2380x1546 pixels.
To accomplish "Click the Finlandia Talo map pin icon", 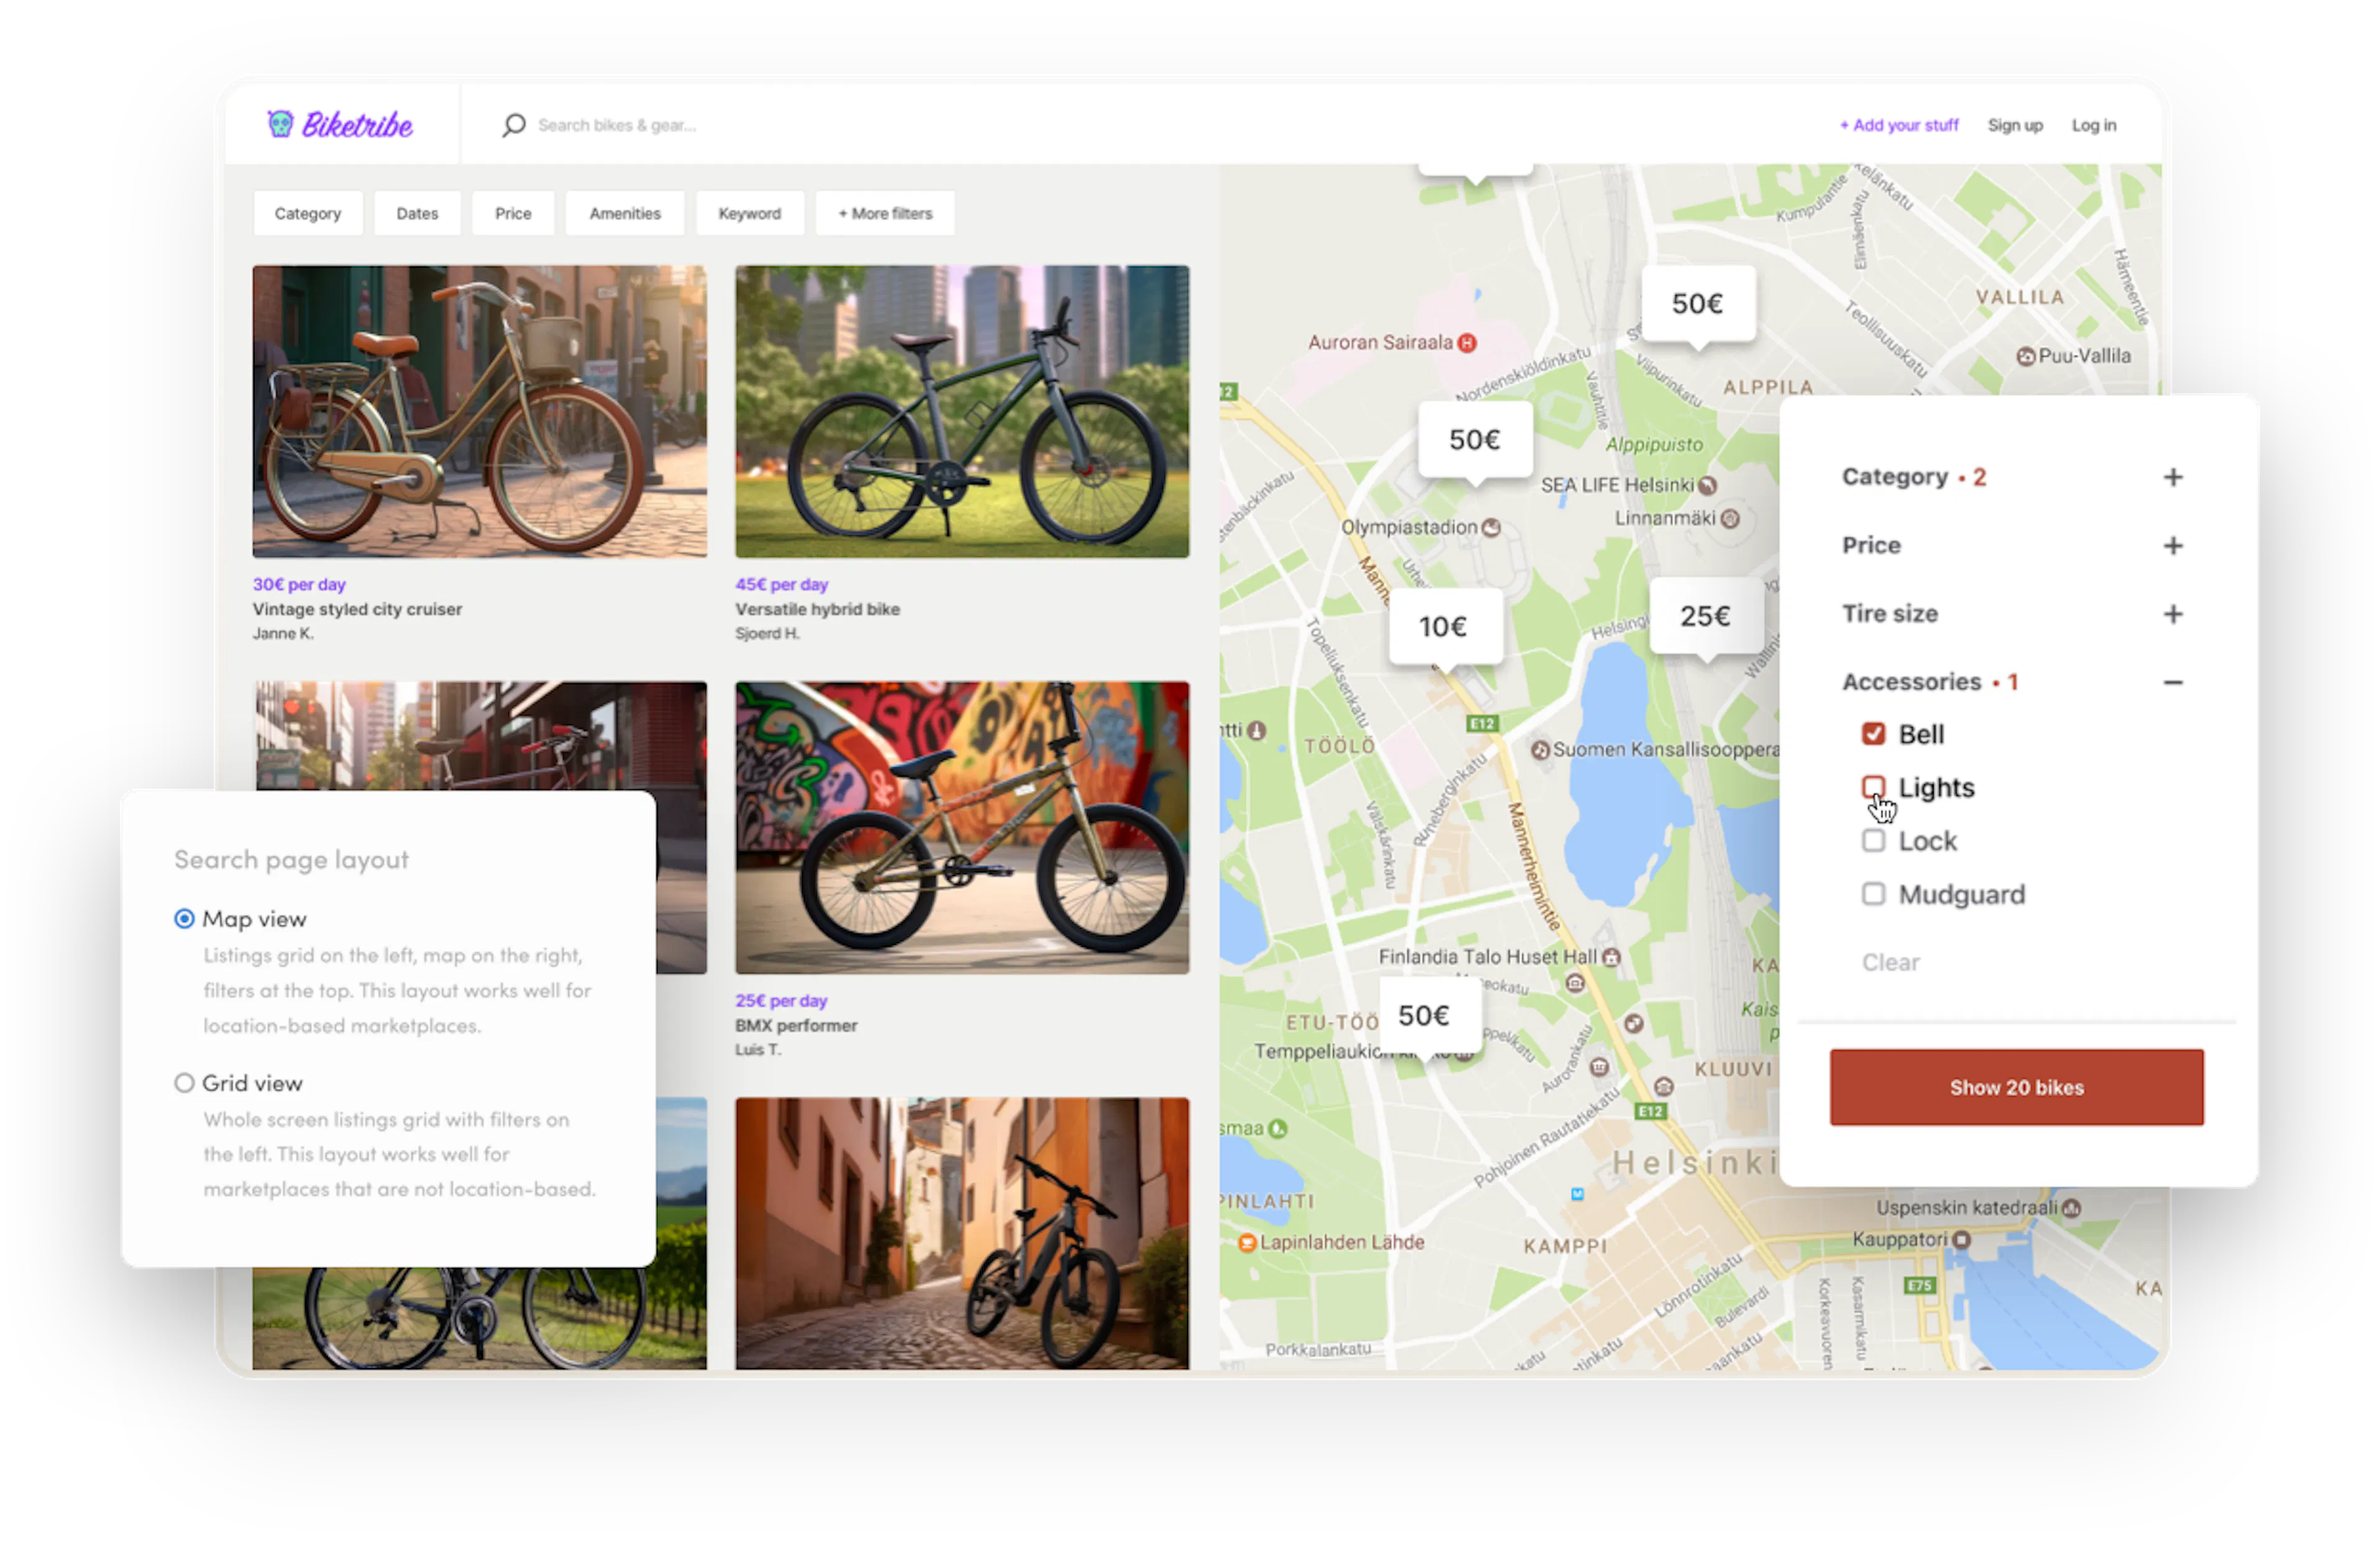I will 1611,957.
